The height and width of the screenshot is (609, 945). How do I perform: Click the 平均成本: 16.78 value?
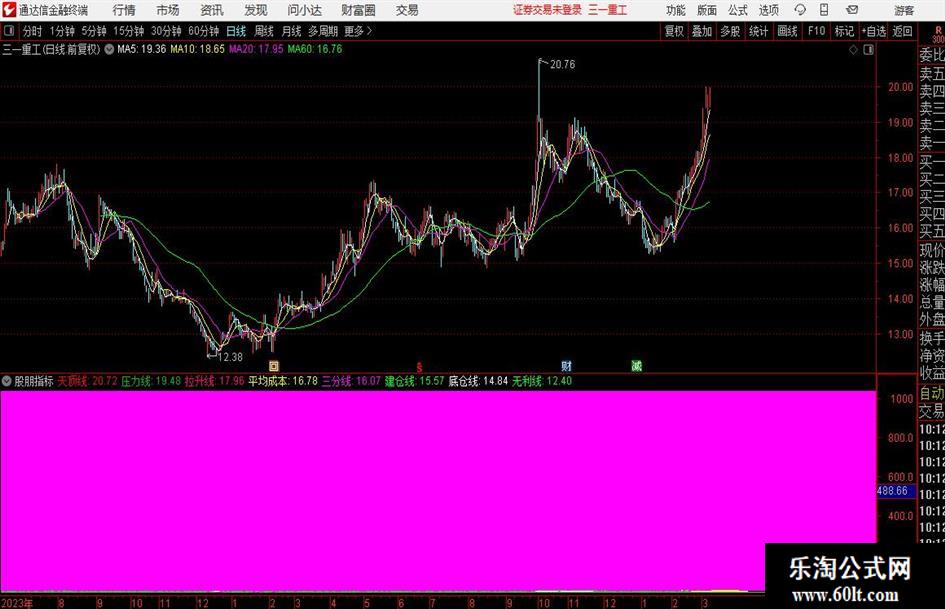tap(283, 381)
